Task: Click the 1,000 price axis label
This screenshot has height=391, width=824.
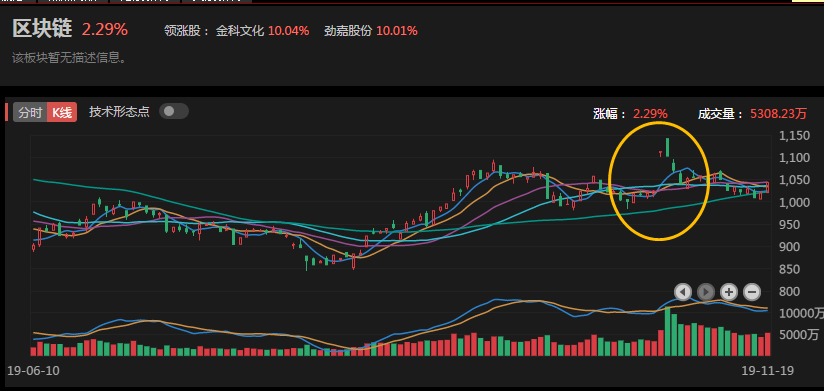Action: click(x=794, y=202)
